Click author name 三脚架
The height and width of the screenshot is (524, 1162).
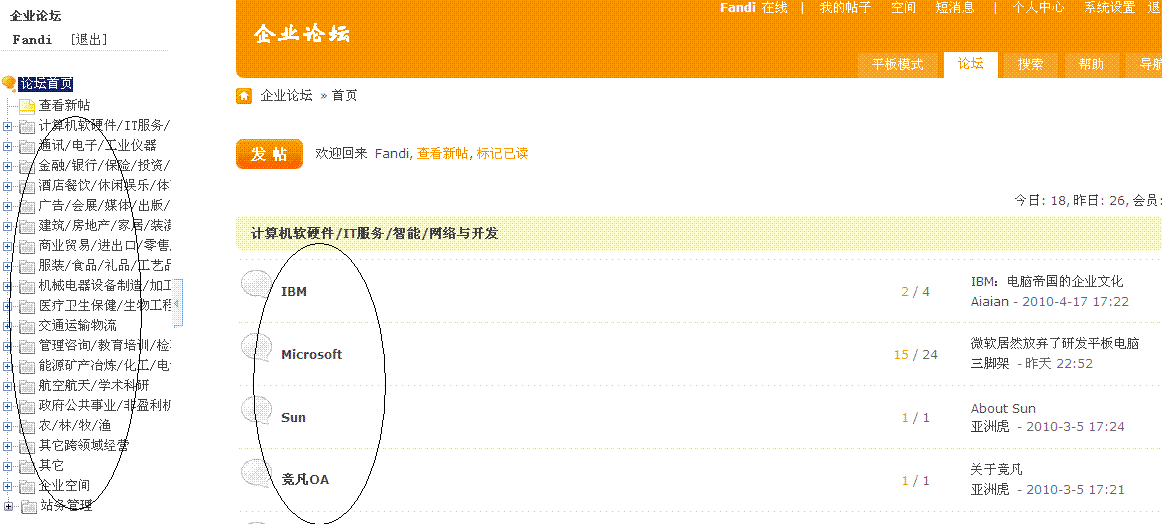coord(990,364)
